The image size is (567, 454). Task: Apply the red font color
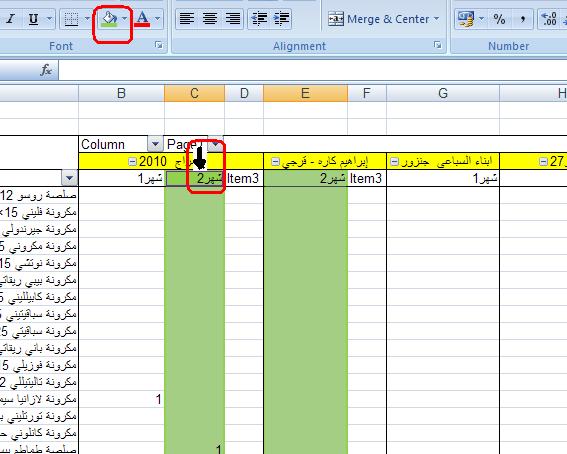pyautogui.click(x=142, y=19)
